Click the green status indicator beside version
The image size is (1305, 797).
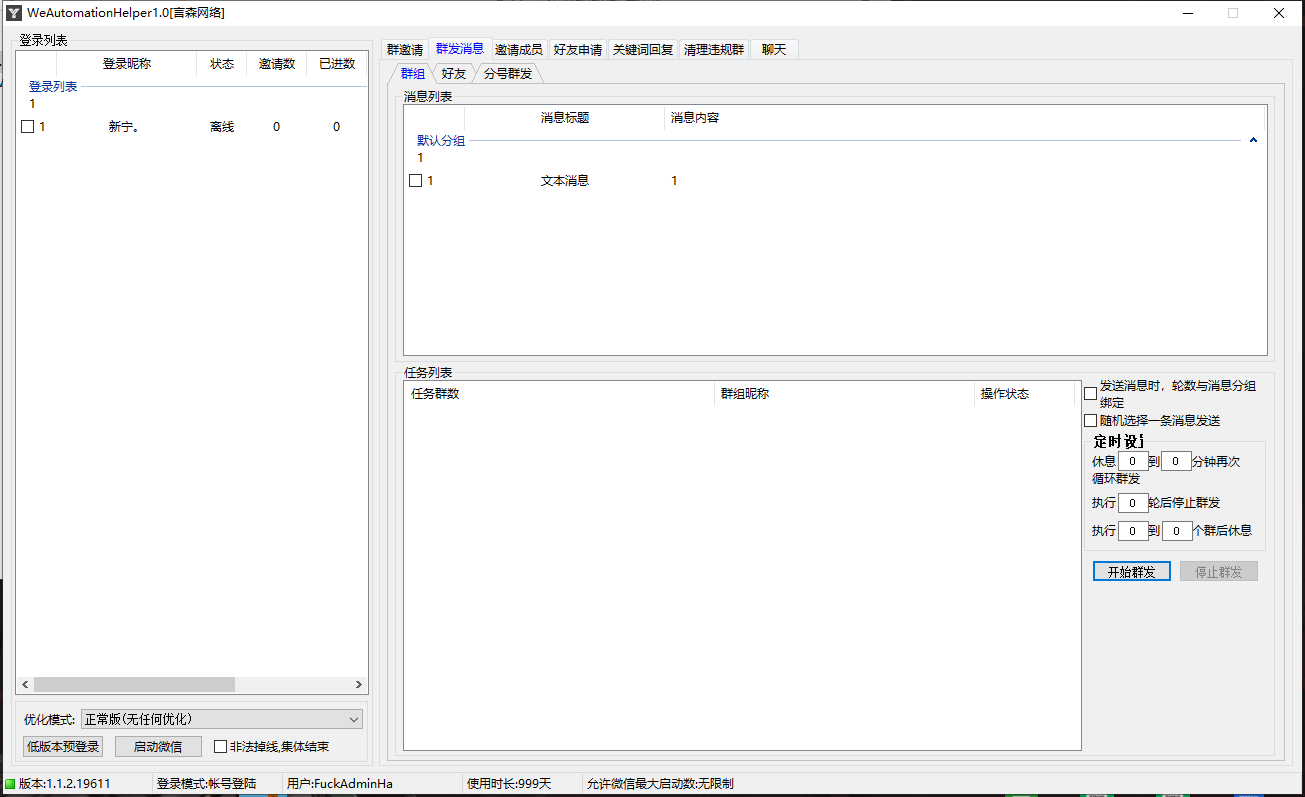(10, 784)
